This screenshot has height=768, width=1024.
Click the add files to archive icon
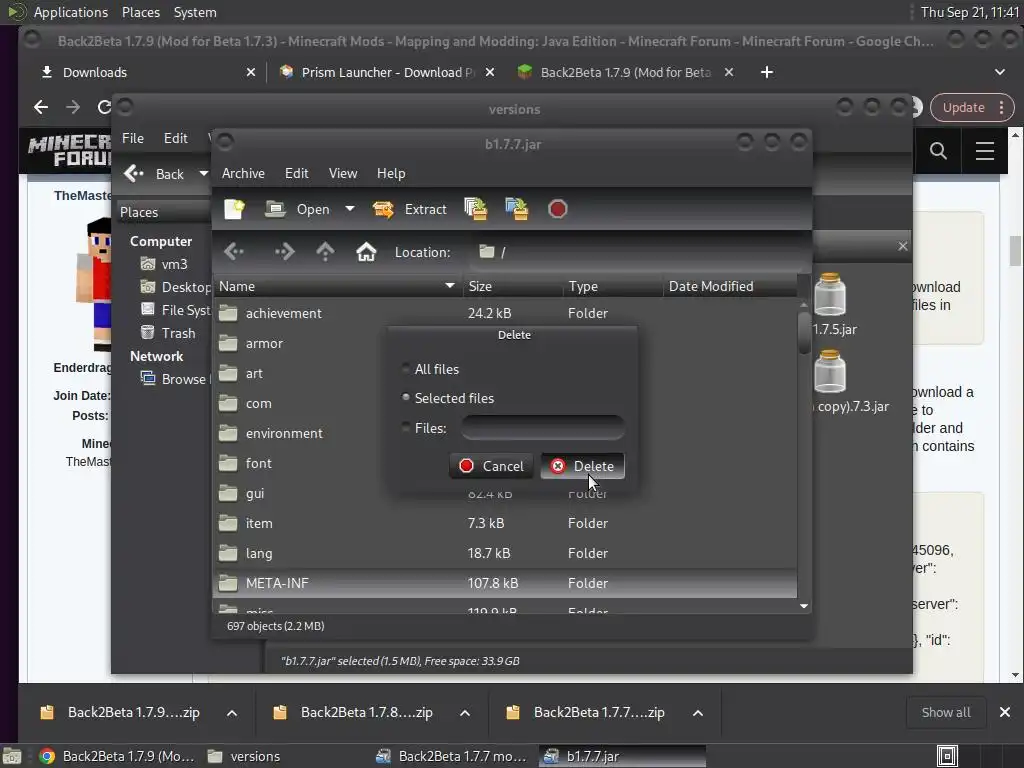tap(476, 209)
